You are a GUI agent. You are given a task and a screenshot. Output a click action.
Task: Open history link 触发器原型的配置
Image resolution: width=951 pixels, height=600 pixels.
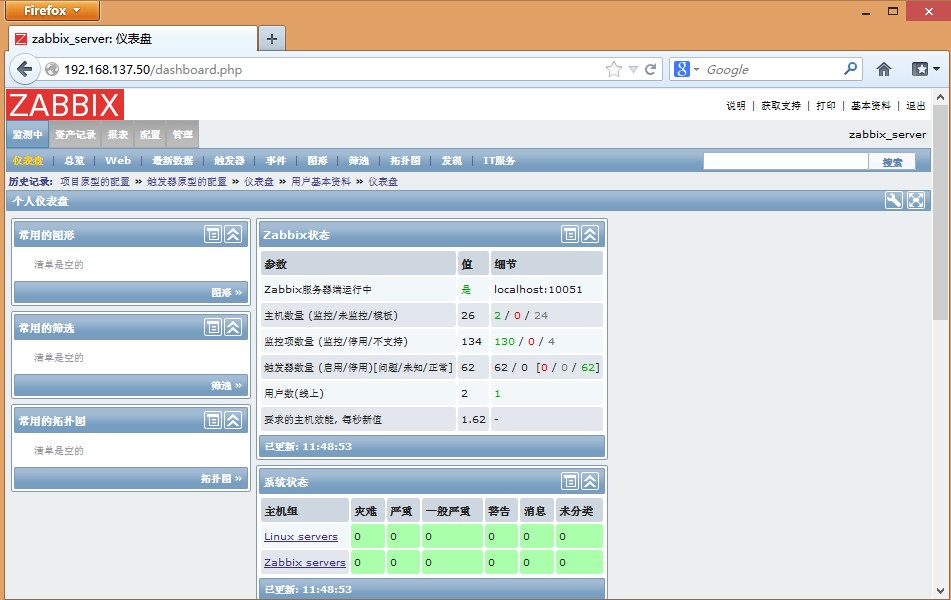coord(187,181)
